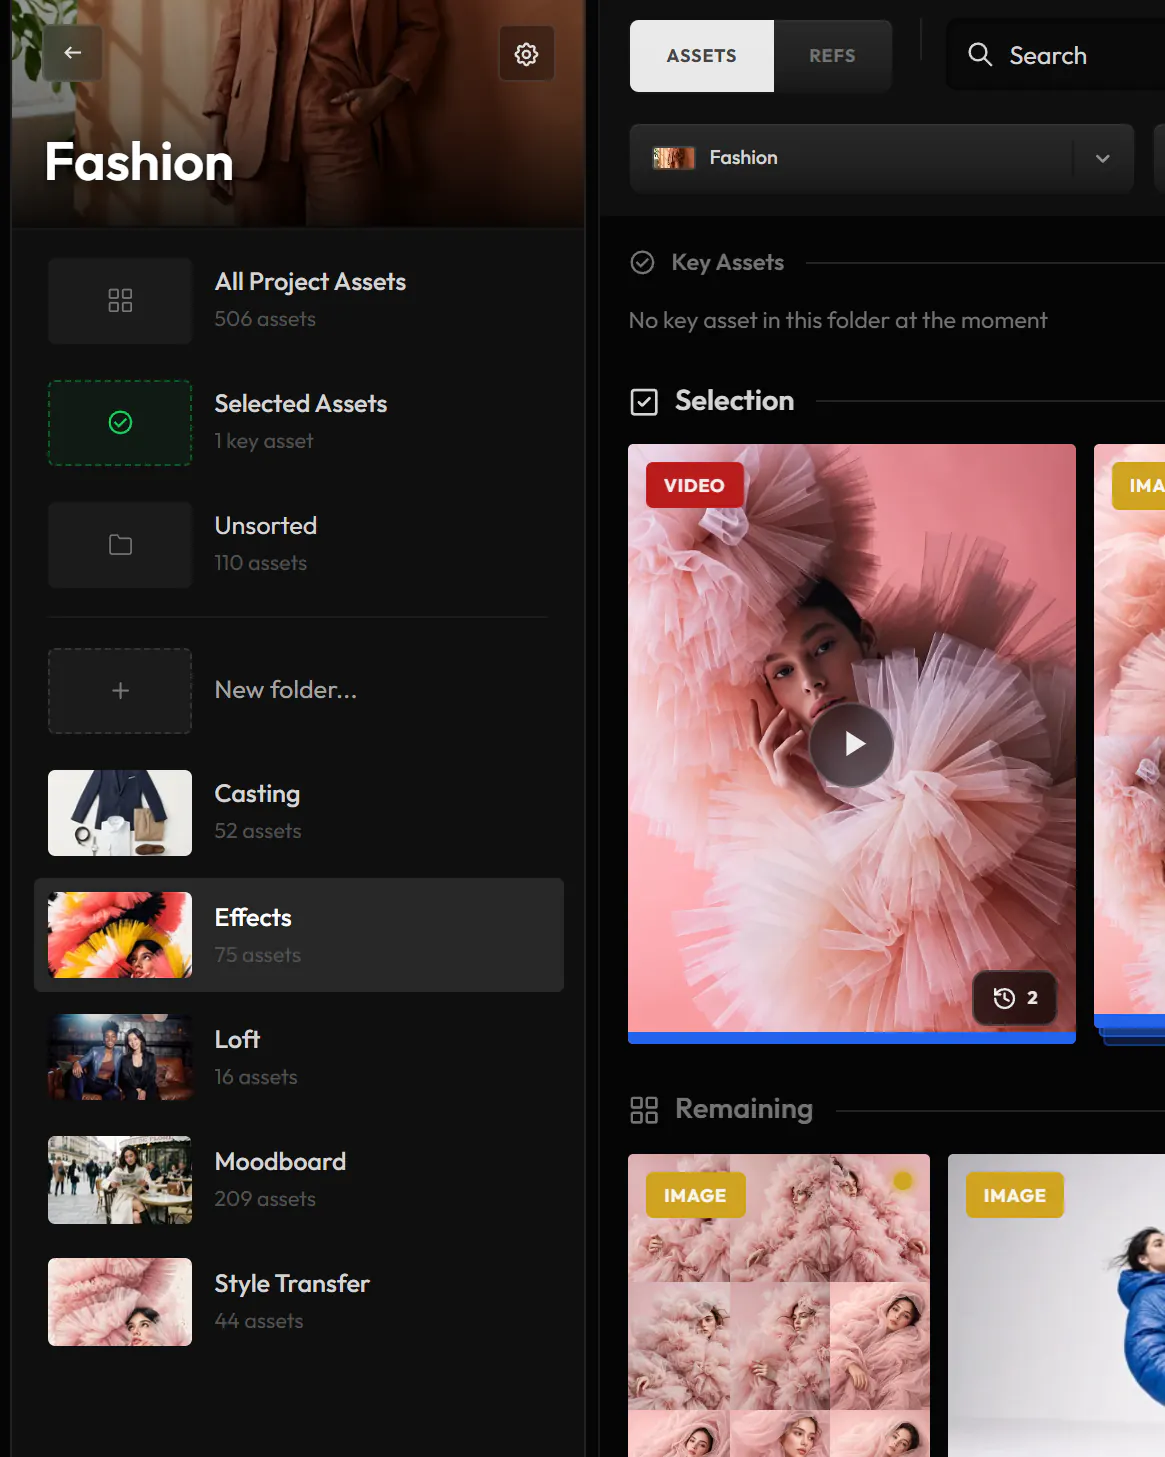Screen dimensions: 1165x1457
Task: Expand the Fashion folder dropdown chevron
Action: [x=1102, y=158]
